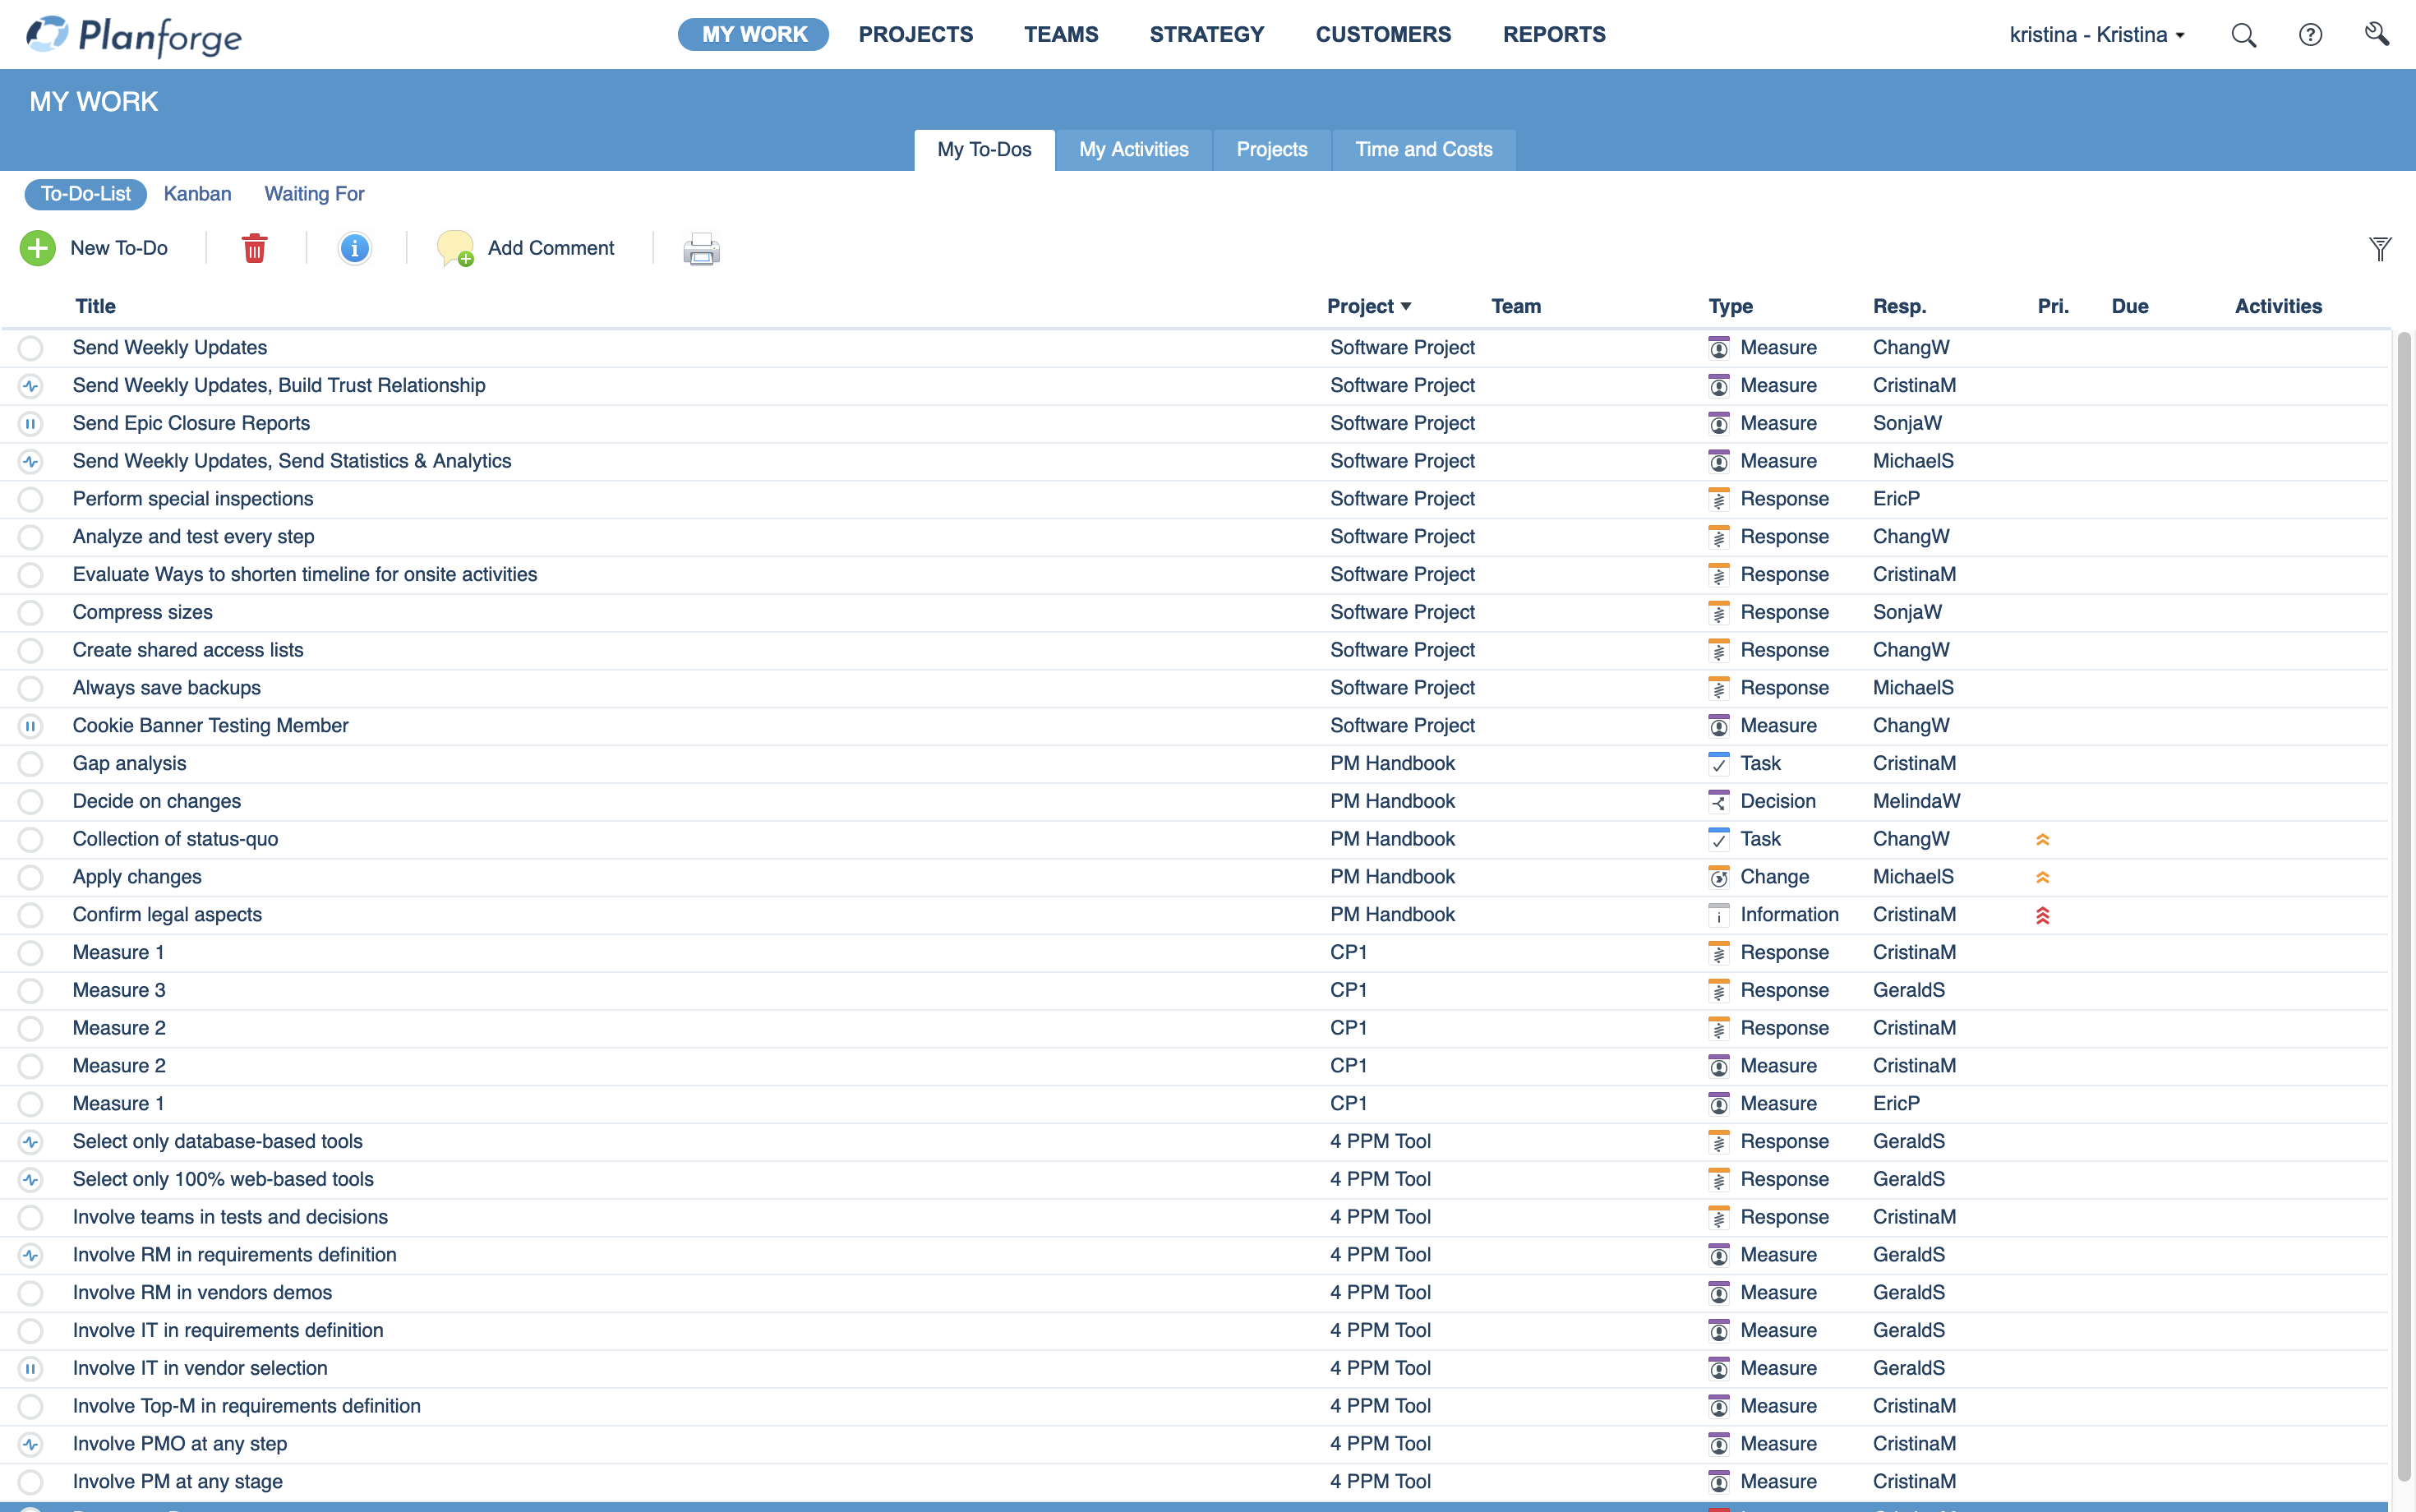The height and width of the screenshot is (1512, 2416).
Task: Click the printer icon
Action: pyautogui.click(x=701, y=248)
